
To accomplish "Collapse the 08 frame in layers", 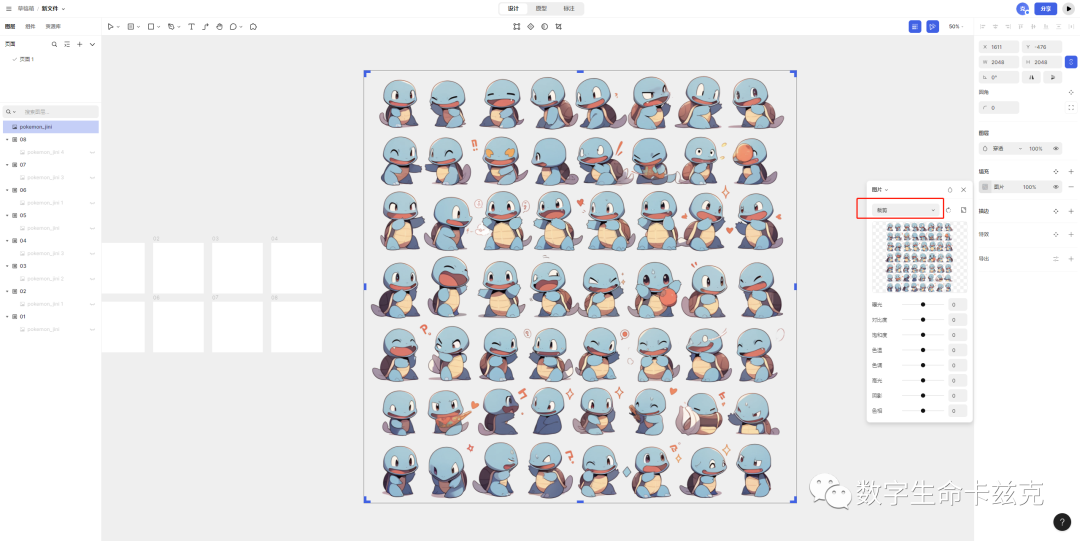I will (x=7, y=139).
